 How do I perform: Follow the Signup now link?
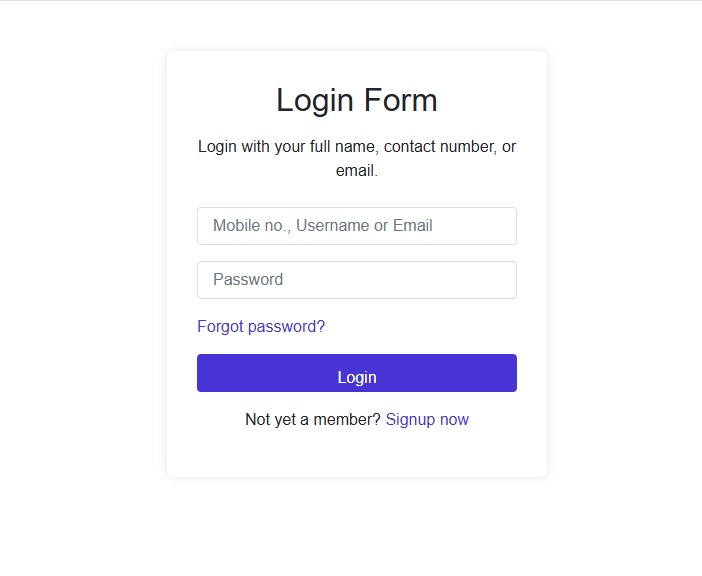tap(427, 420)
